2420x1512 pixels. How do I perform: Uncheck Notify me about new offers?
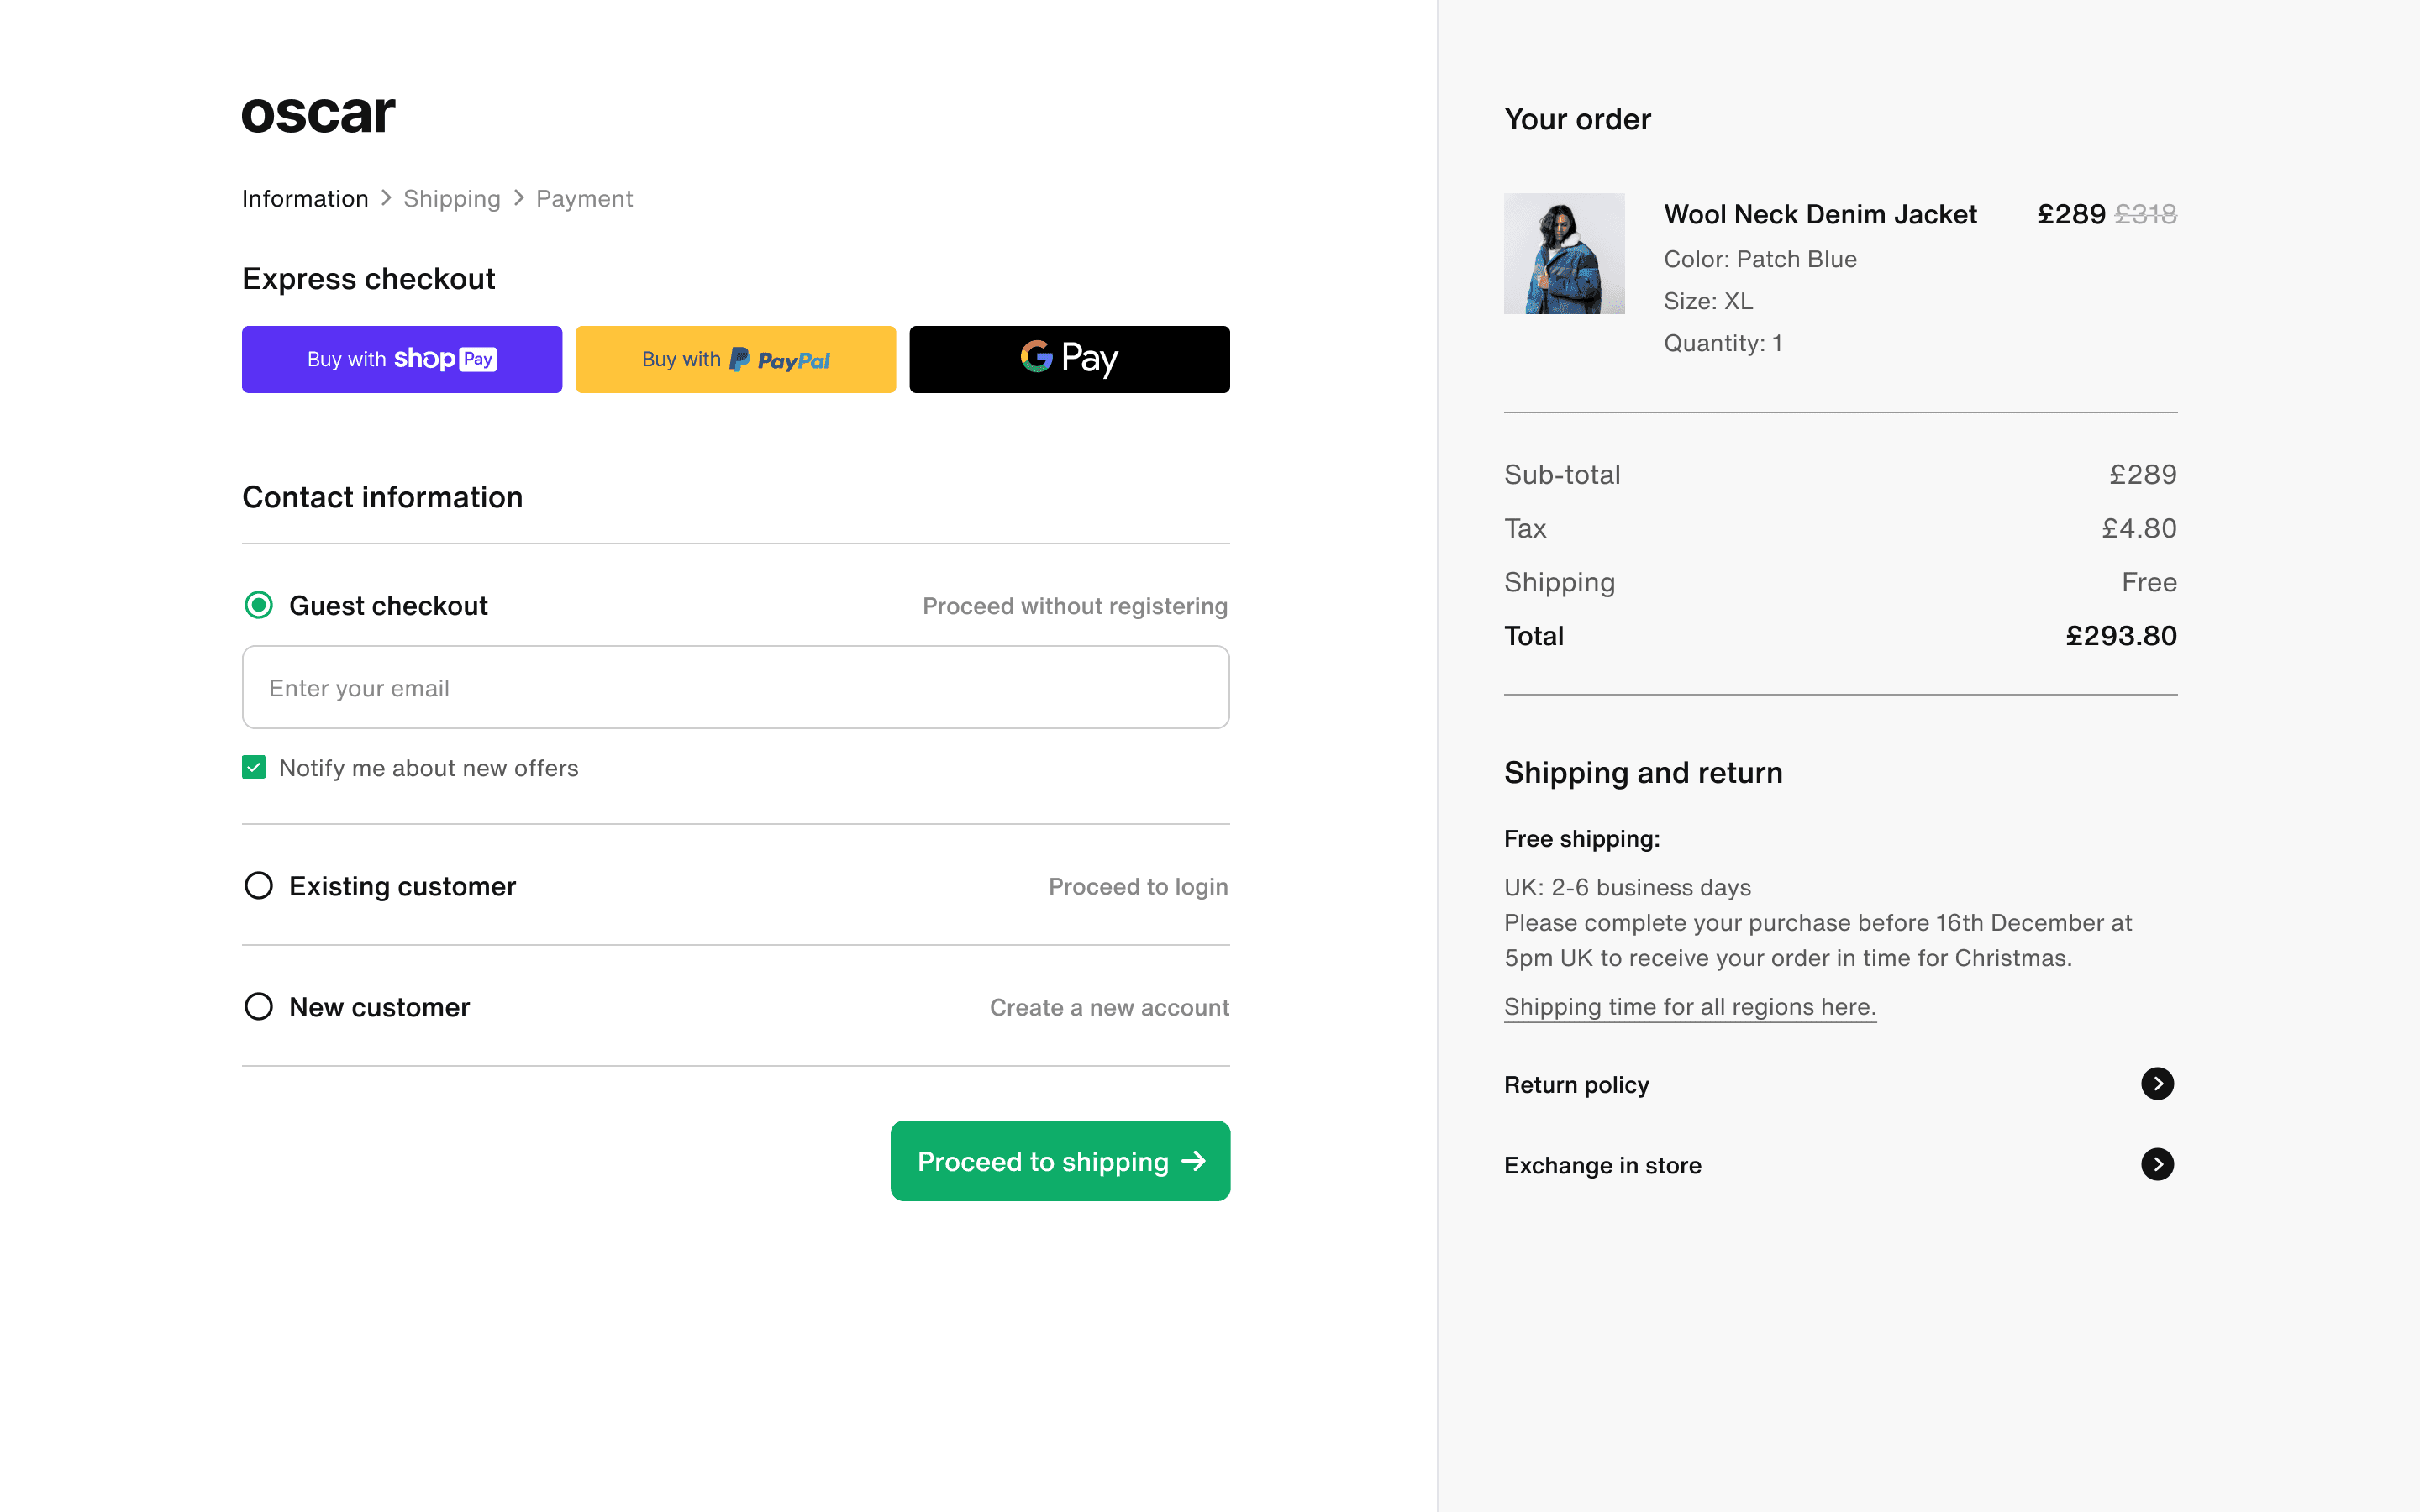click(x=254, y=767)
